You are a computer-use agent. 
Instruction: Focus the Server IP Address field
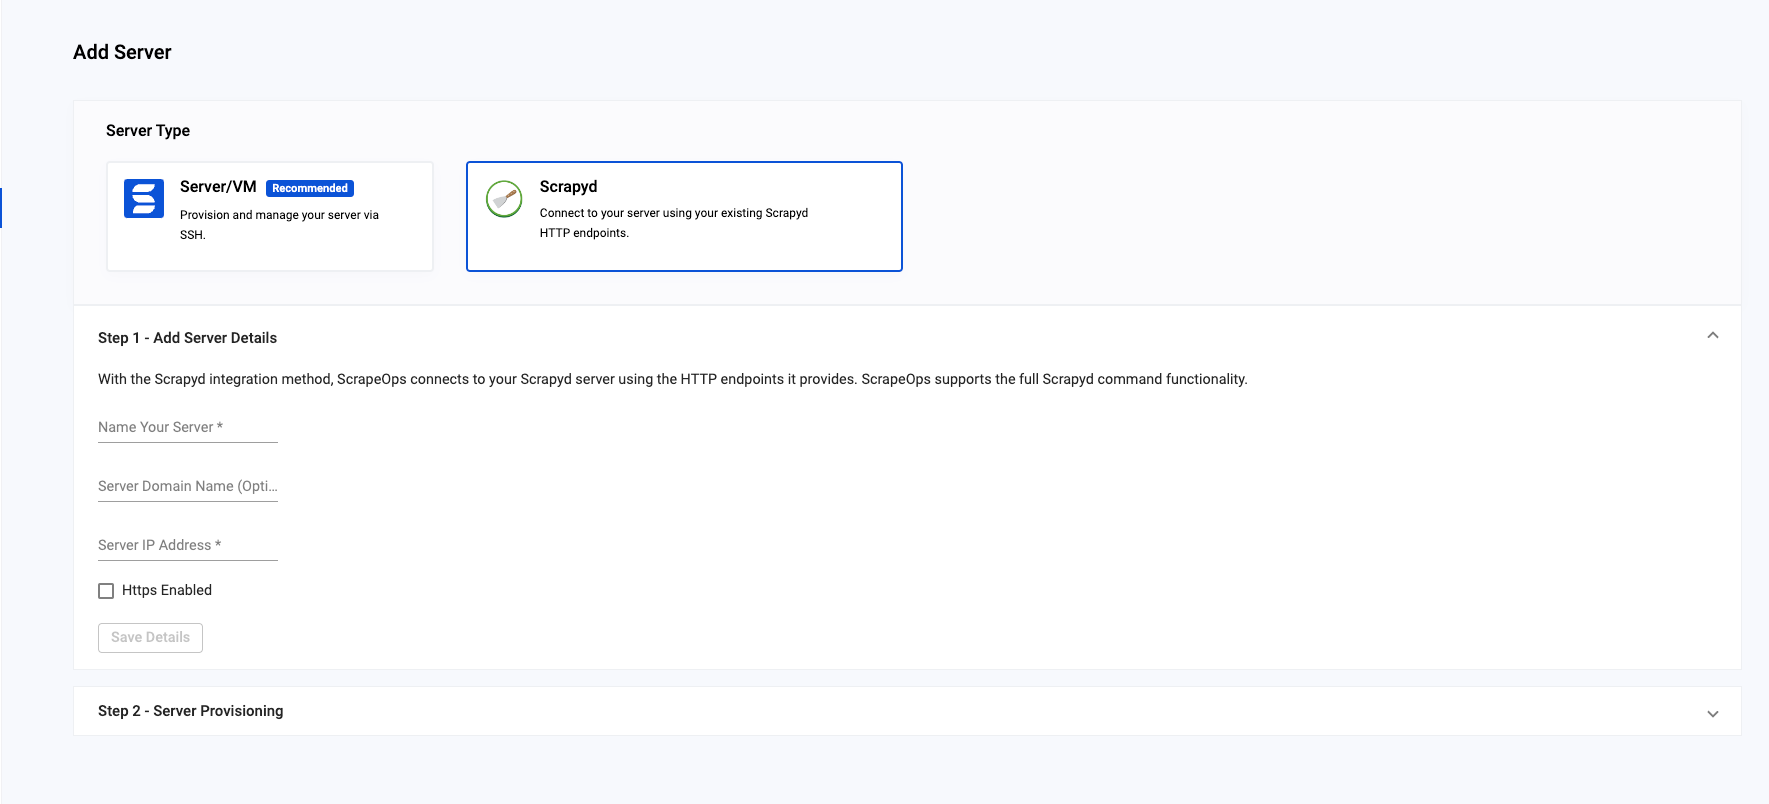pyautogui.click(x=188, y=546)
